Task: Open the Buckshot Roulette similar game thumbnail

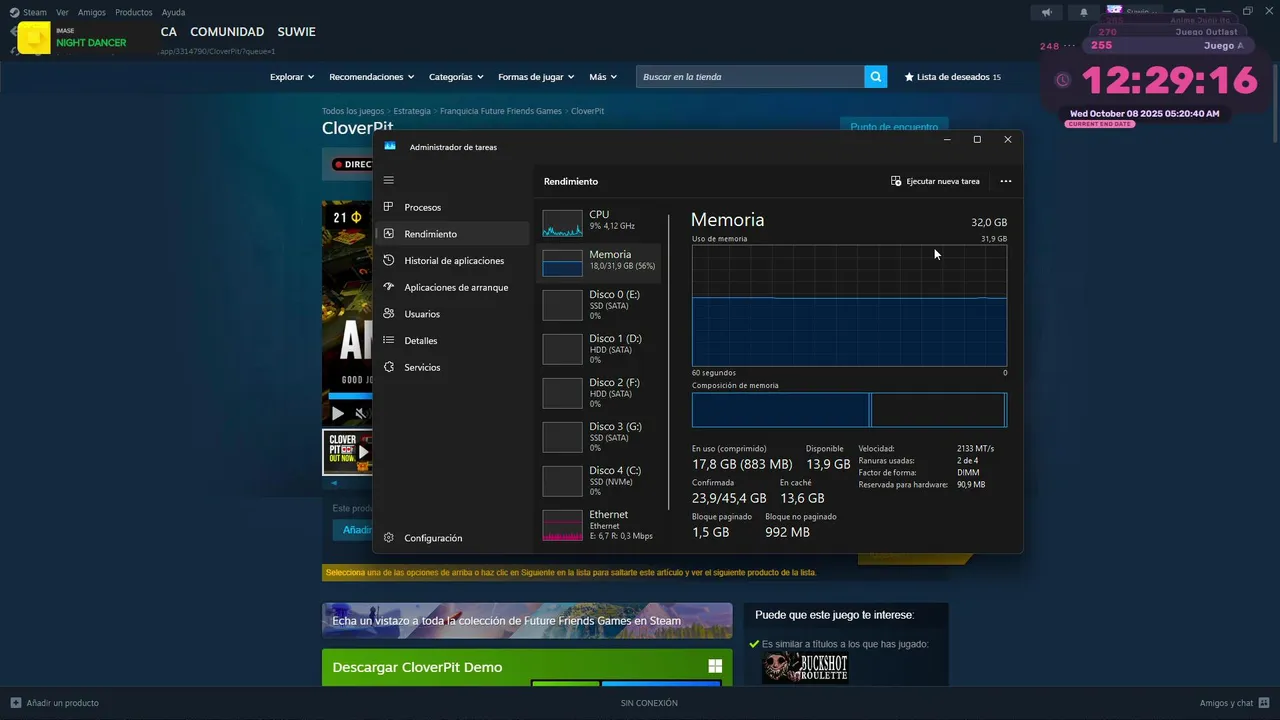Action: [805, 667]
